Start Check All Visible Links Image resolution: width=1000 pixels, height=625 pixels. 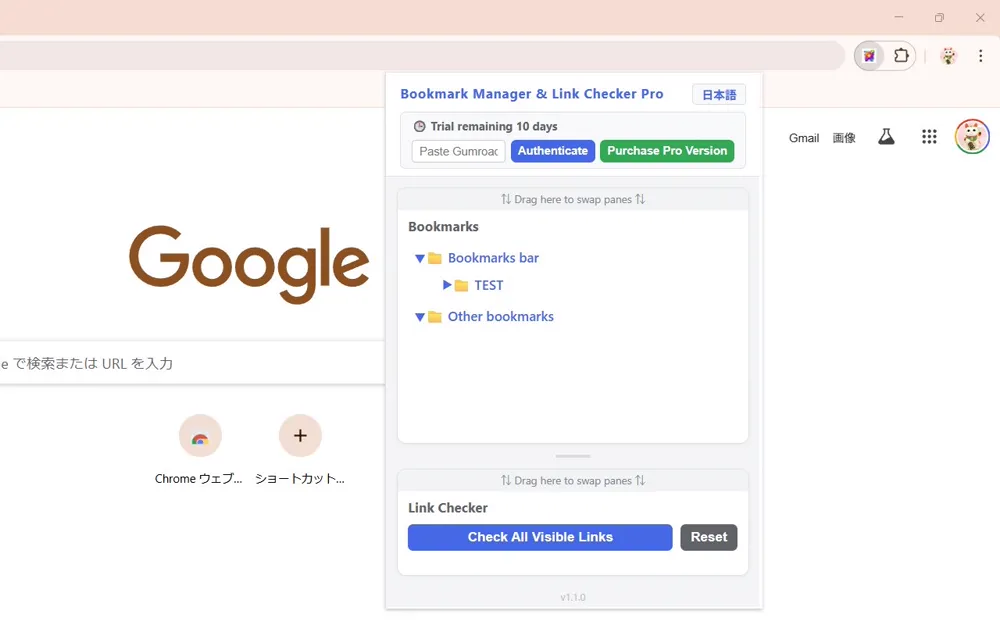(540, 537)
